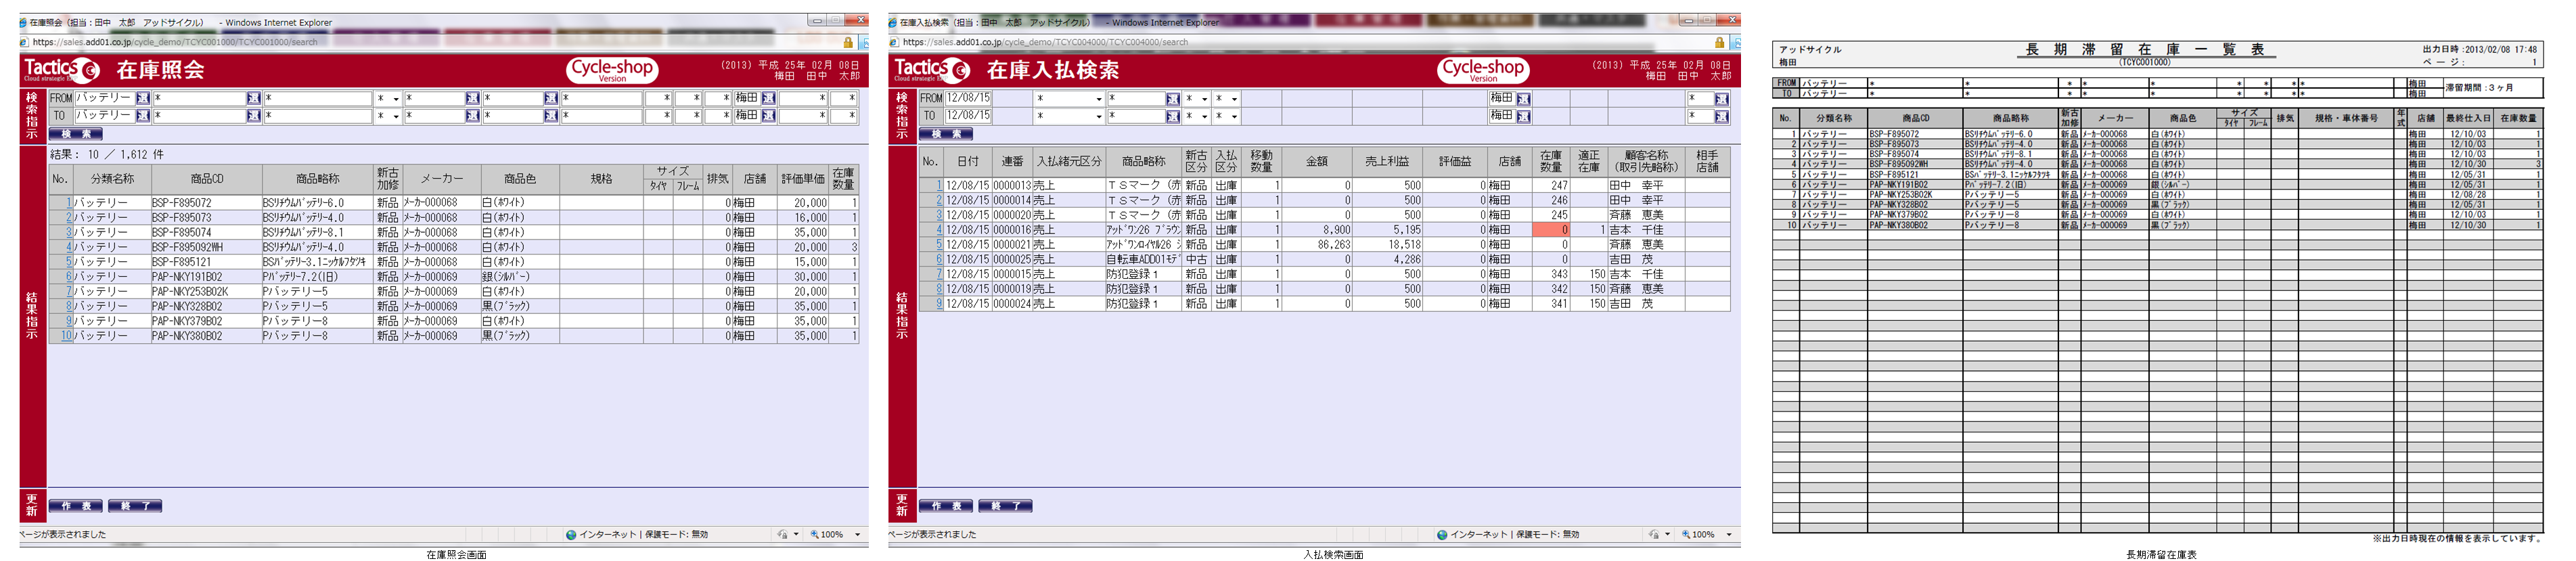
Task: Click the FROM date field showing 12/08/15
Action: (968, 98)
